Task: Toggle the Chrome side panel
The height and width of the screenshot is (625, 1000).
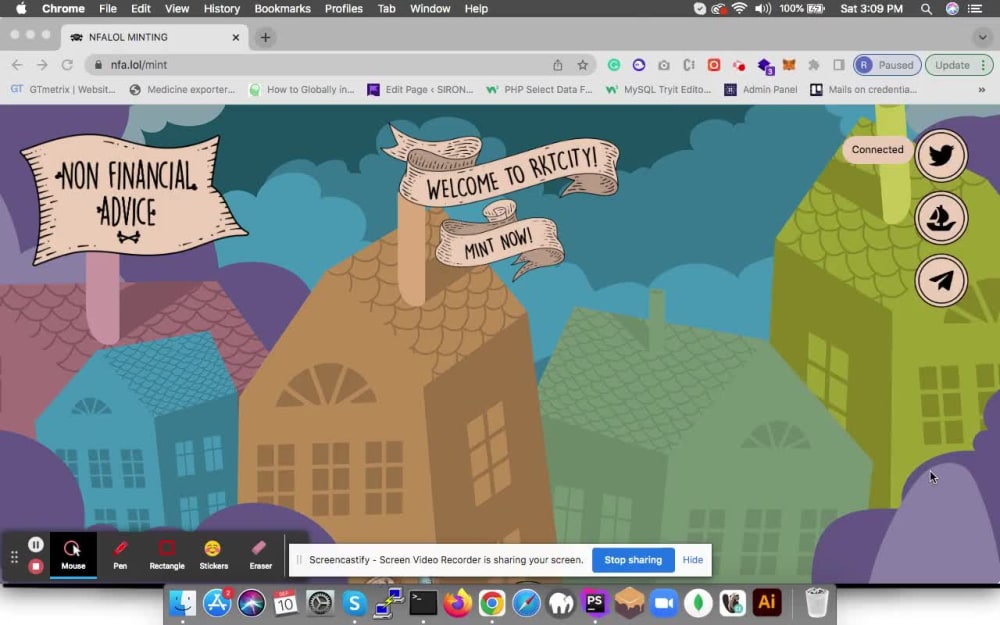Action: 839,65
